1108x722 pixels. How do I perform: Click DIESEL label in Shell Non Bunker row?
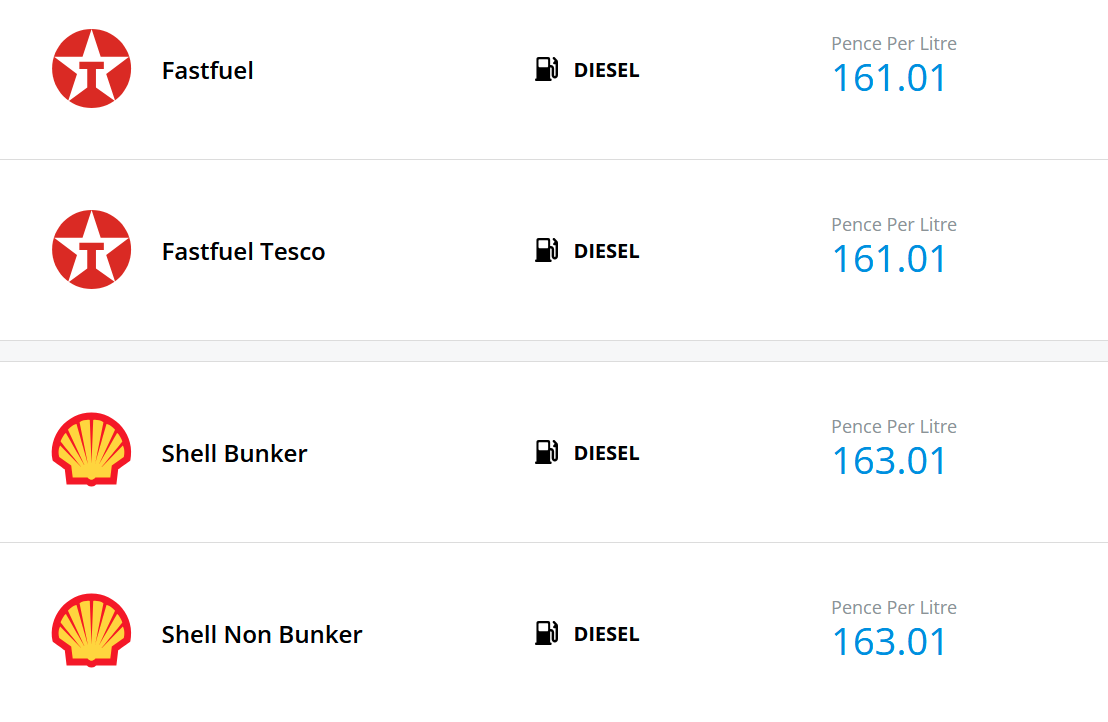pyautogui.click(x=606, y=635)
